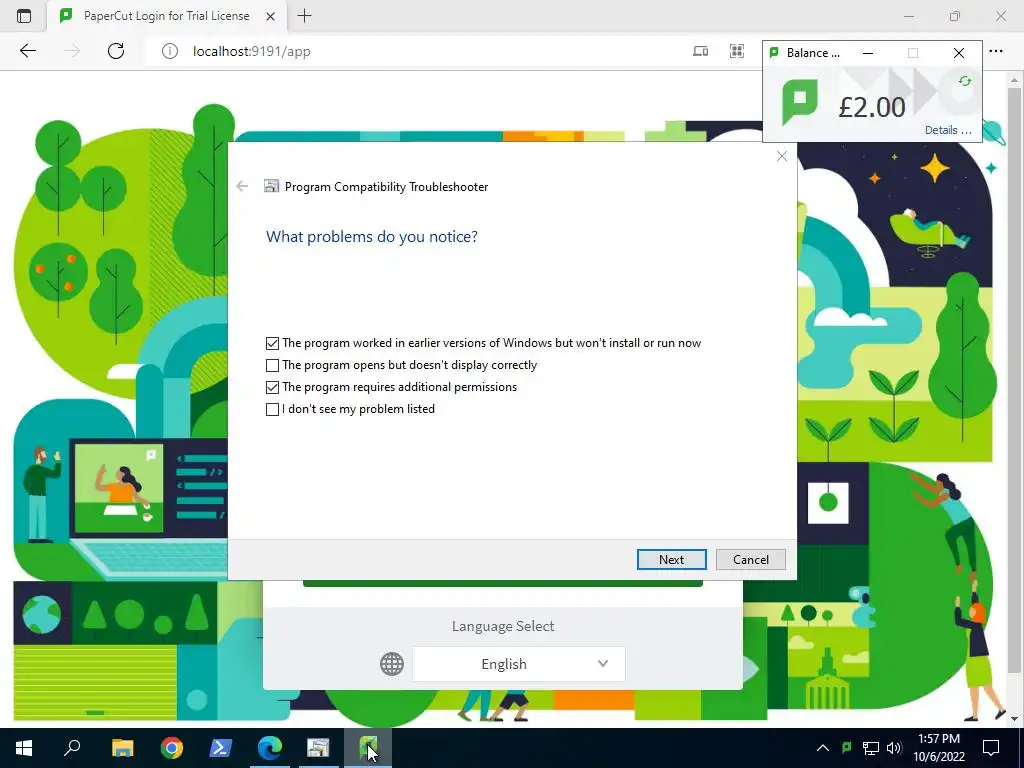This screenshot has height=768, width=1024.
Task: Click the browser back arrow
Action: click(27, 51)
